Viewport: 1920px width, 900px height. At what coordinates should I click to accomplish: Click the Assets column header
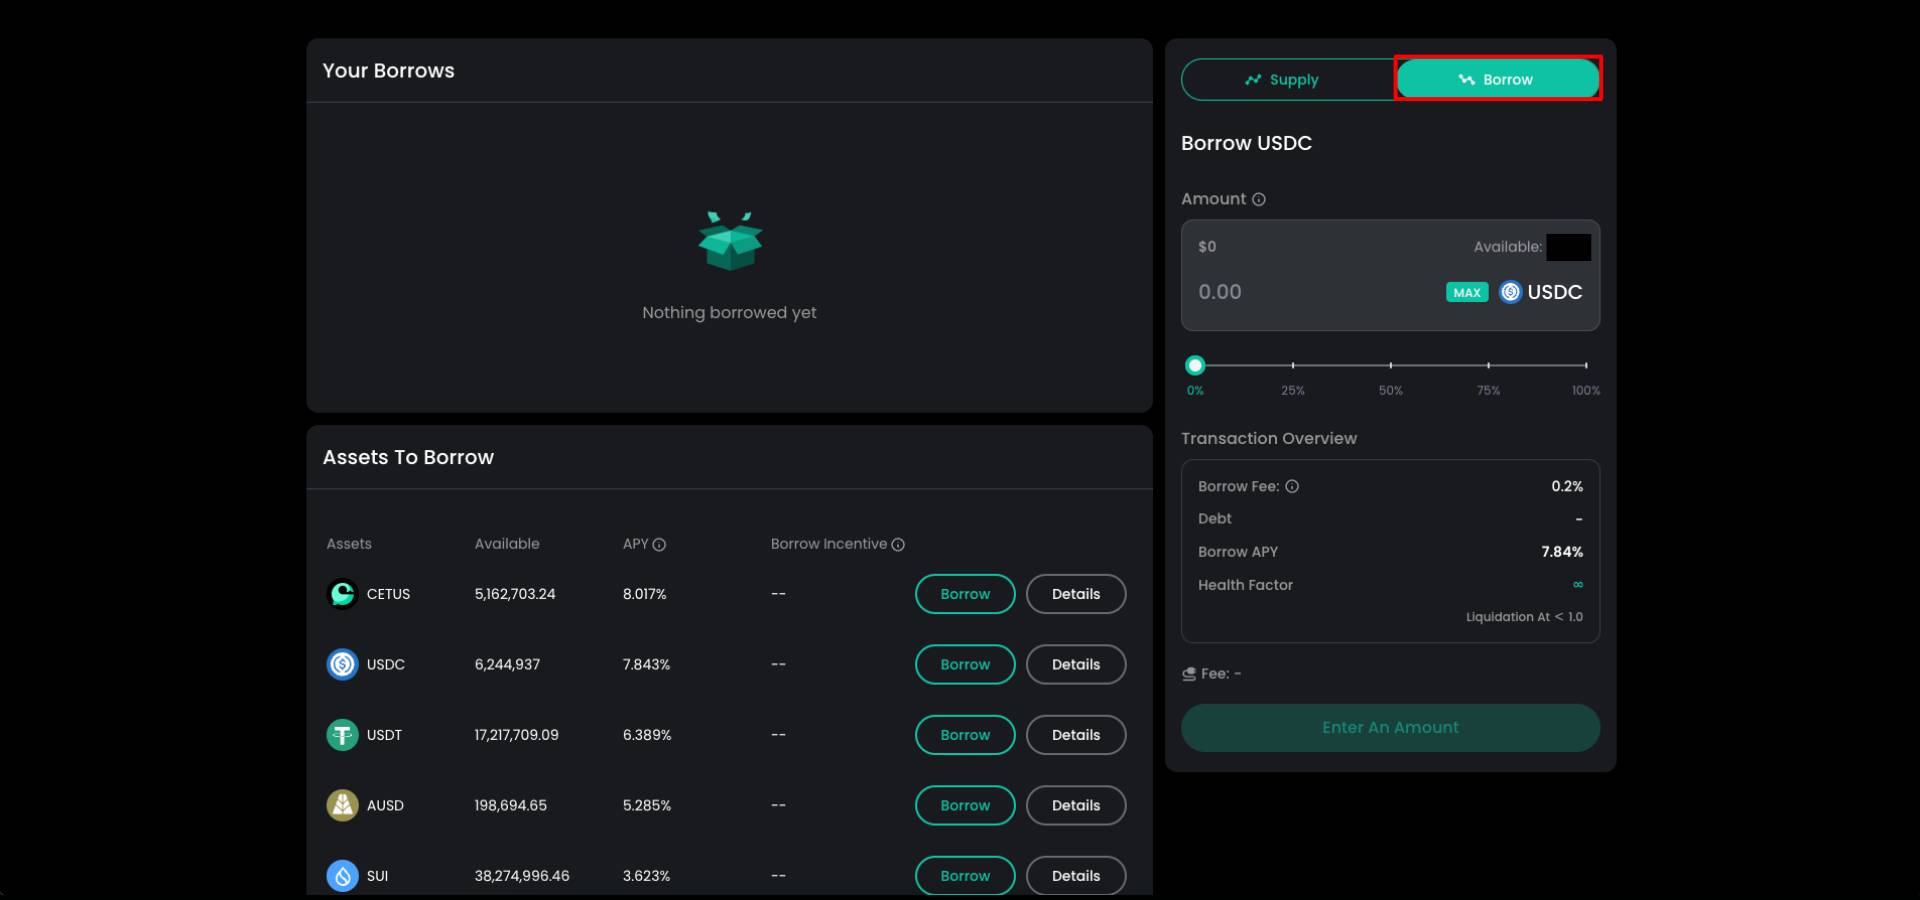[x=349, y=544]
